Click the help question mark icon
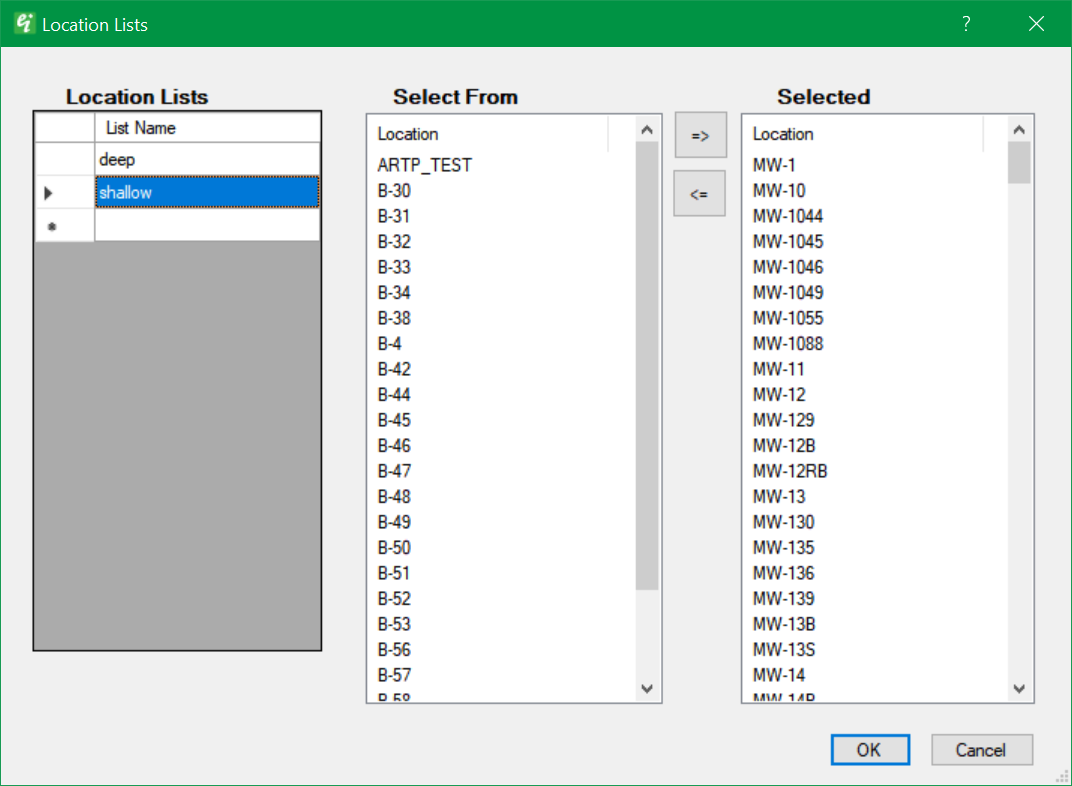This screenshot has width=1072, height=786. [x=966, y=24]
